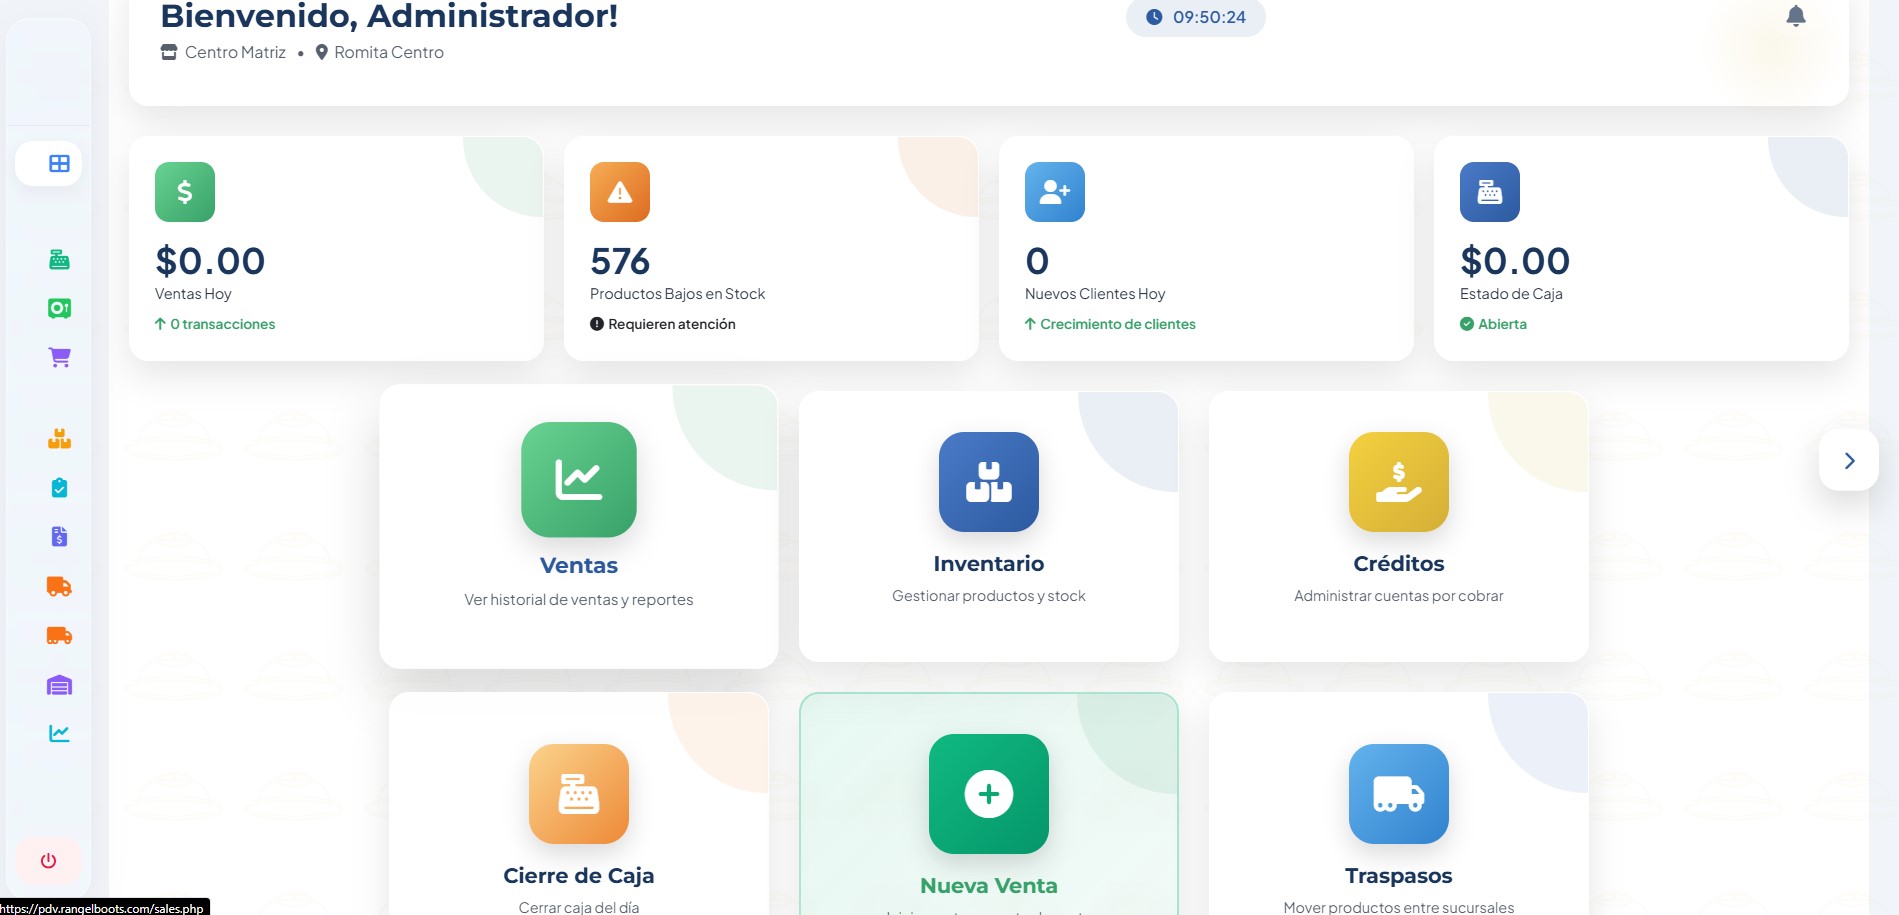Click the 09:50:24 clock time text
Image resolution: width=1899 pixels, height=915 pixels.
tap(1209, 17)
